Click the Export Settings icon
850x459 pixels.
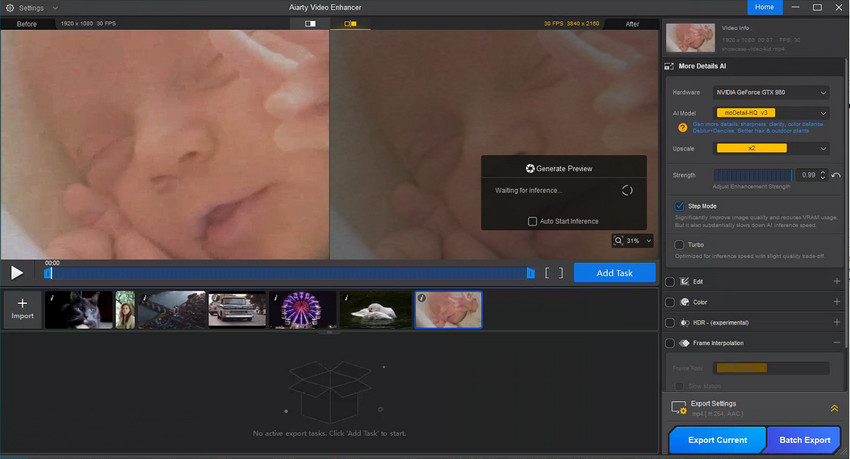(679, 408)
